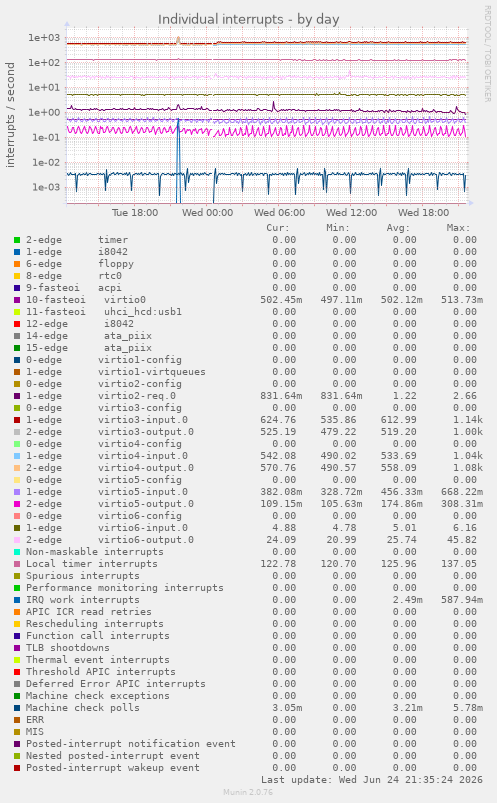Click the 513.73m max value for virtio0
The width and height of the screenshot is (497, 803).
tap(462, 300)
